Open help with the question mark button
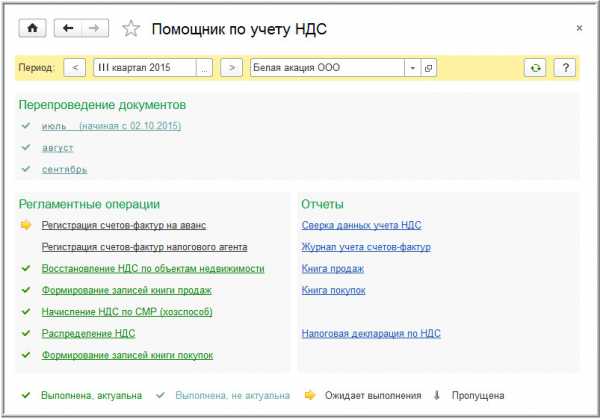The width and height of the screenshot is (600, 419). [x=565, y=67]
